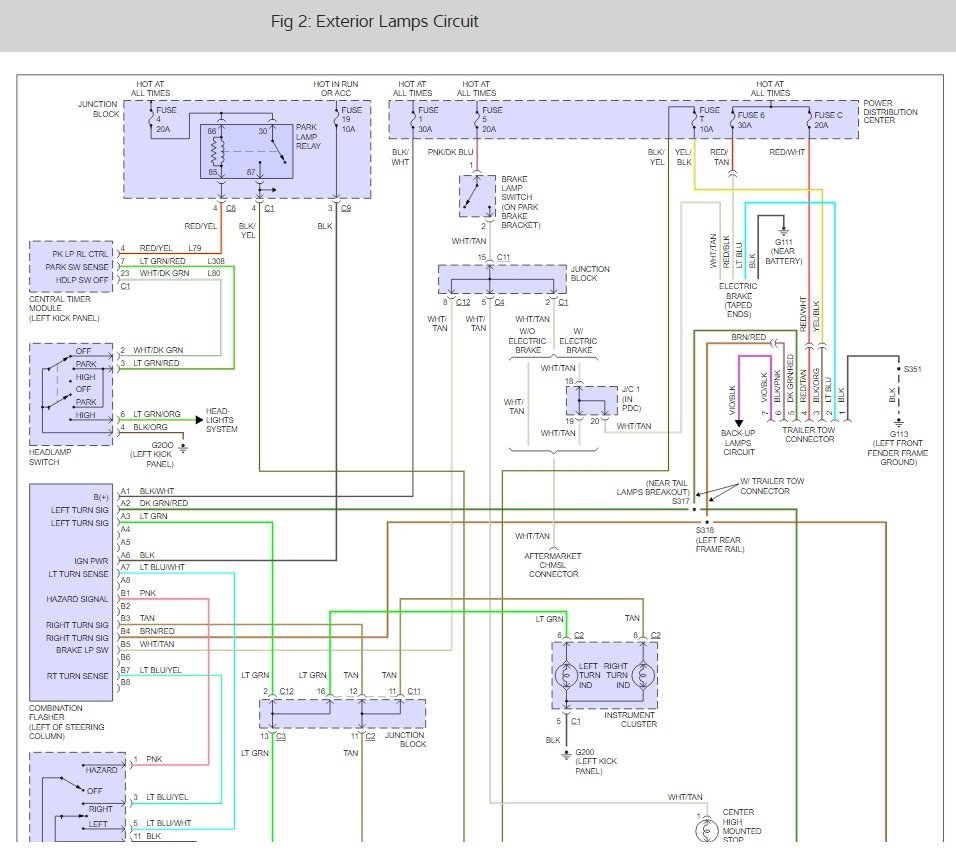This screenshot has width=956, height=856.
Task: Click the 'PK LP RL CTRL' pin label
Action: click(80, 254)
